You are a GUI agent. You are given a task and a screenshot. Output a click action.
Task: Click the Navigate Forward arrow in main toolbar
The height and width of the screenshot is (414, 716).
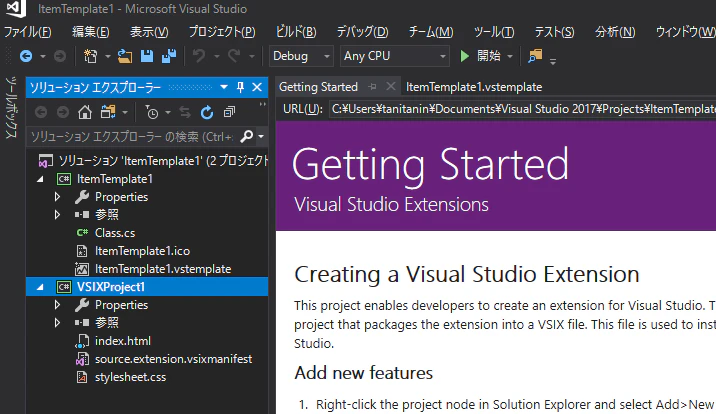pyautogui.click(x=60, y=56)
